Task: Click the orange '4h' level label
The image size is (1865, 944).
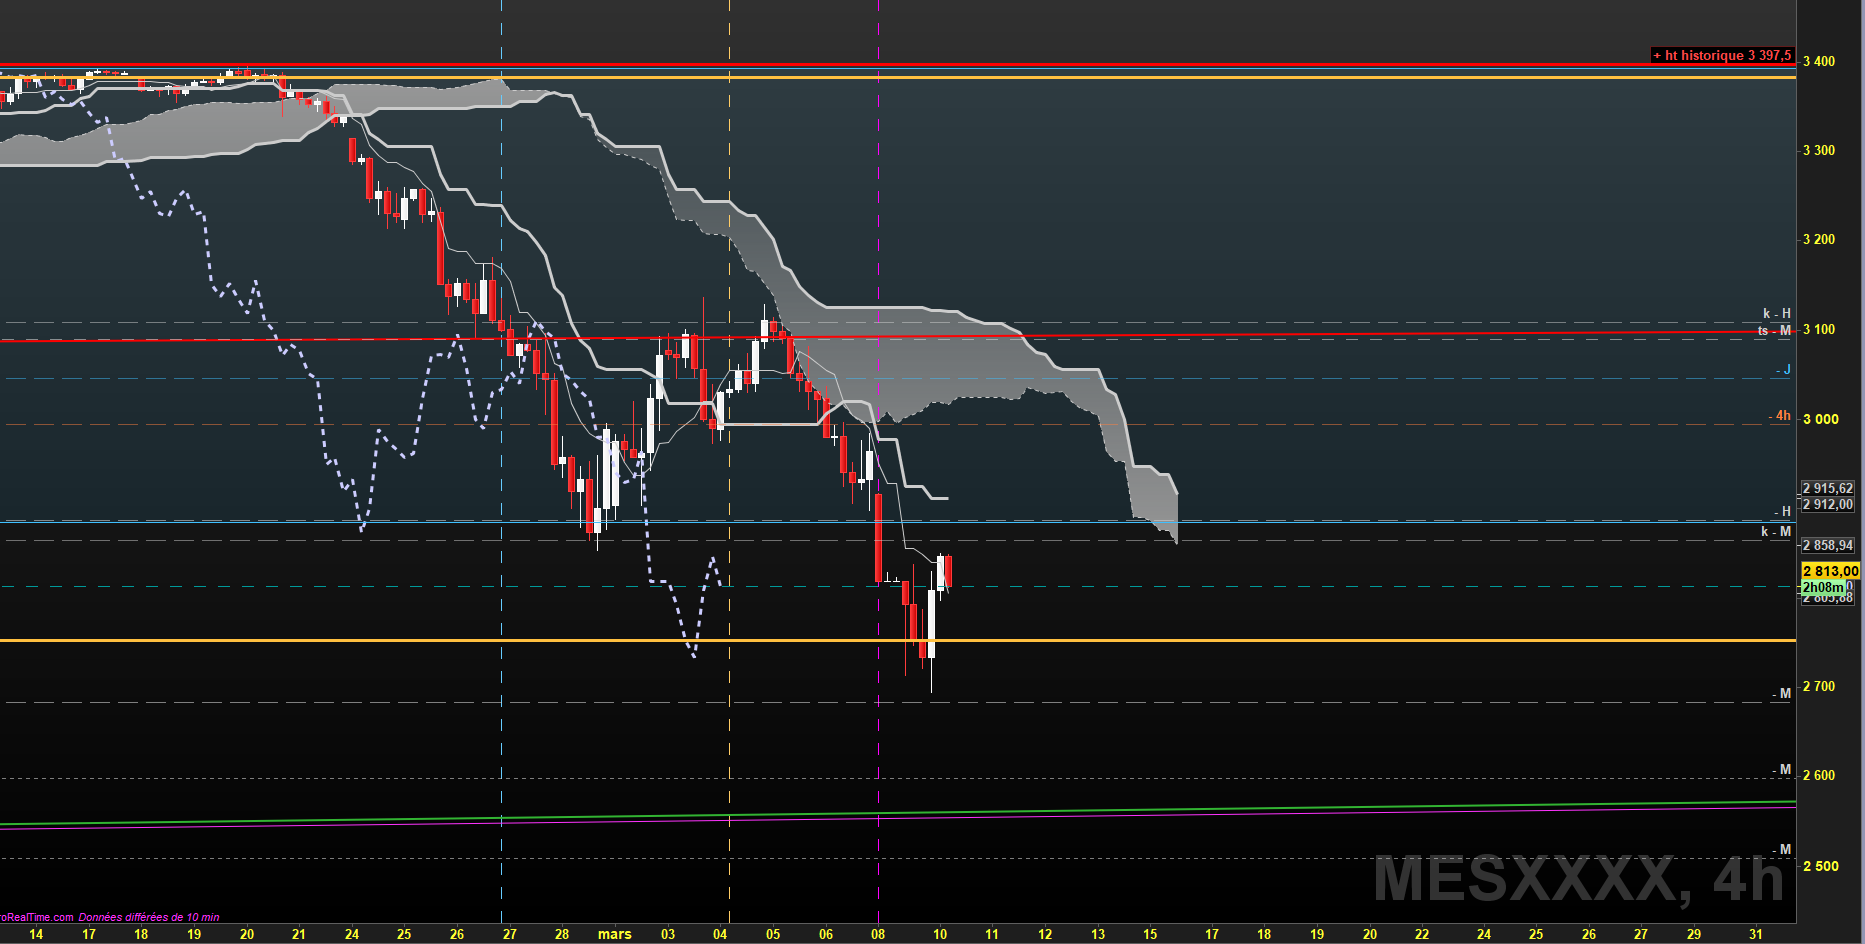Action: pos(1780,415)
